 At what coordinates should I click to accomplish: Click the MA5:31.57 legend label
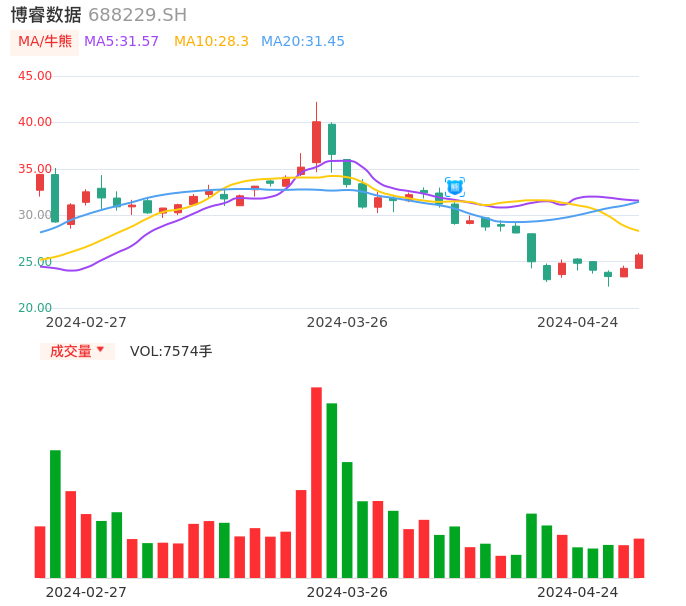pyautogui.click(x=121, y=42)
